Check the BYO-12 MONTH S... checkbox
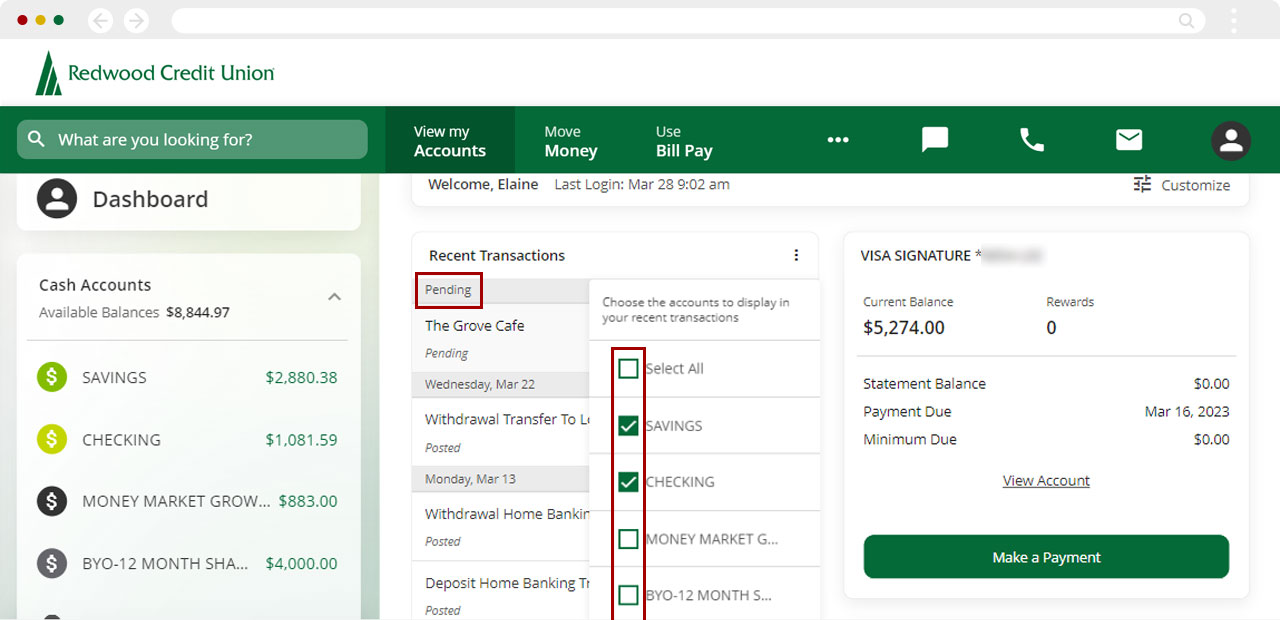This screenshot has width=1280, height=620. pyautogui.click(x=628, y=595)
